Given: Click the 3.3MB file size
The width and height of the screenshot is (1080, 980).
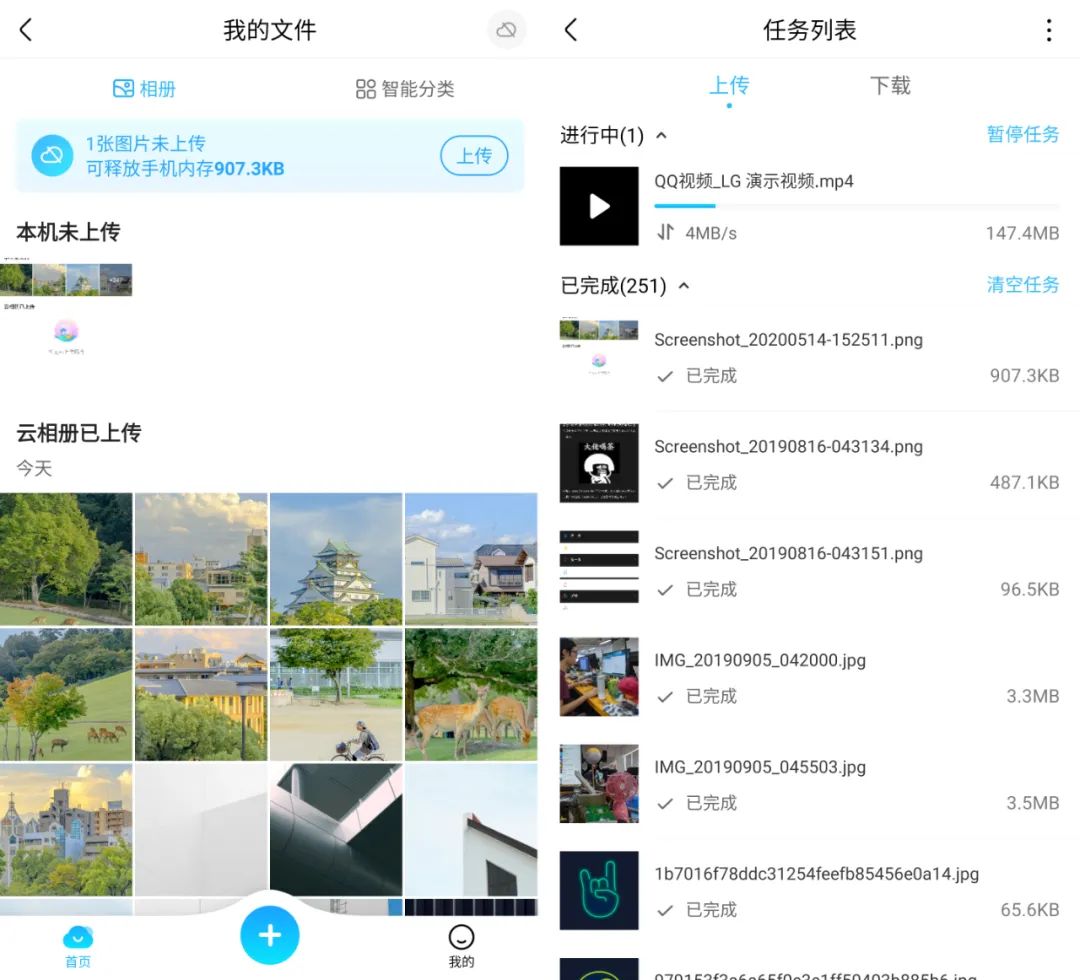Looking at the screenshot, I should click(x=1032, y=696).
